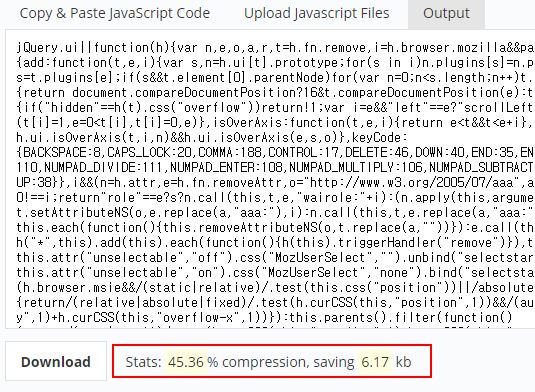Click the line containing triggerHandler("remove")

[x=275, y=243]
